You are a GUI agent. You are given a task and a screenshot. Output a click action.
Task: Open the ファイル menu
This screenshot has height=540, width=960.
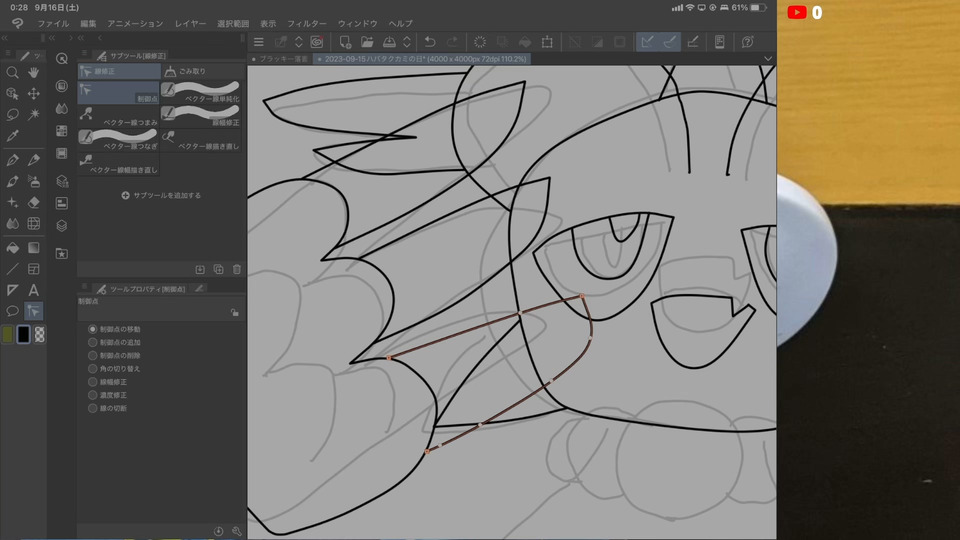tap(53, 23)
